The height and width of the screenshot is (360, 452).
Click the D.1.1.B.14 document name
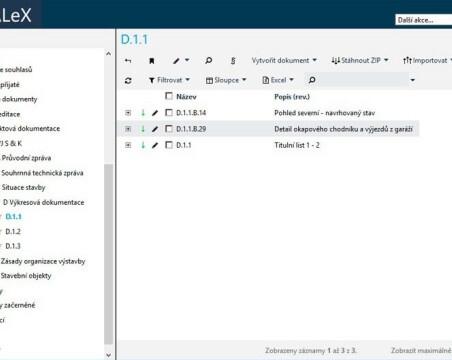(191, 113)
